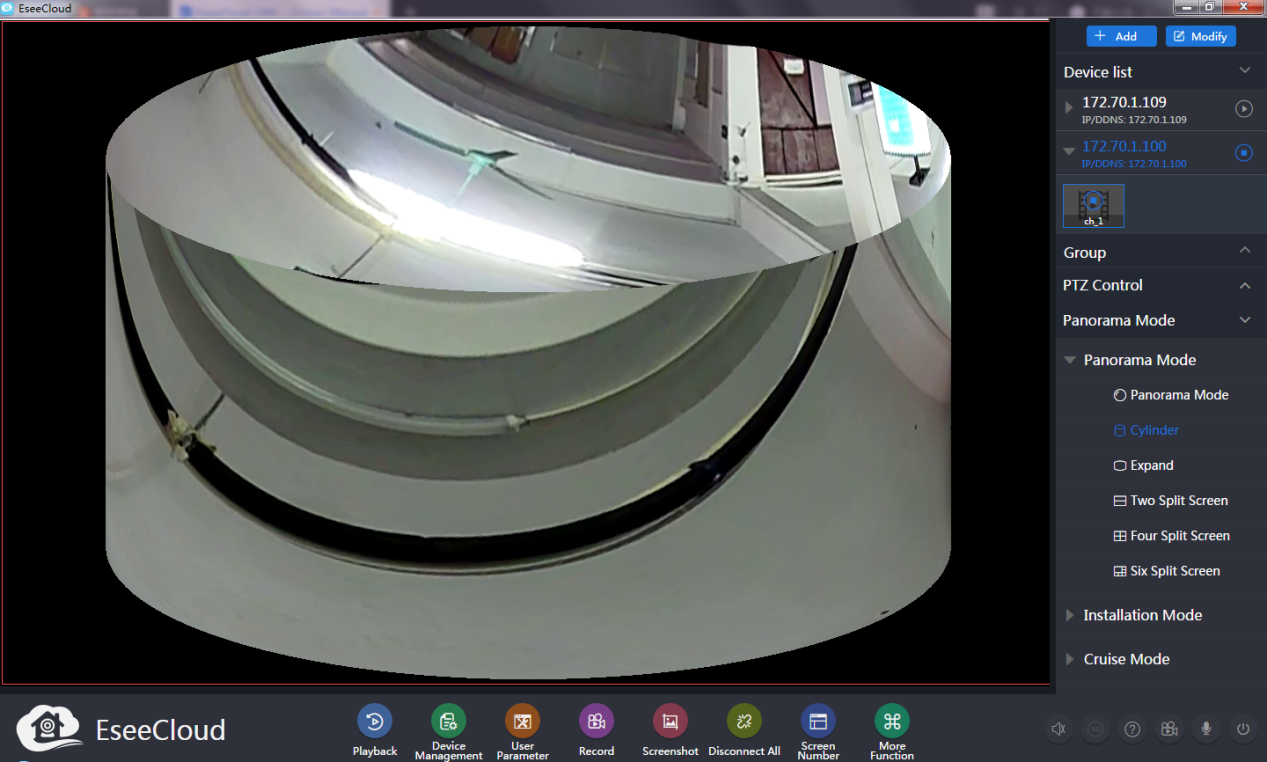Select Expand panorama view option

(x=1151, y=465)
